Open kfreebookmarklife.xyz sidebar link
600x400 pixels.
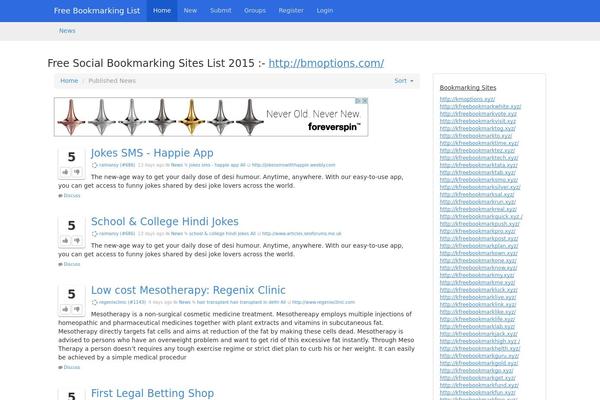(477, 319)
